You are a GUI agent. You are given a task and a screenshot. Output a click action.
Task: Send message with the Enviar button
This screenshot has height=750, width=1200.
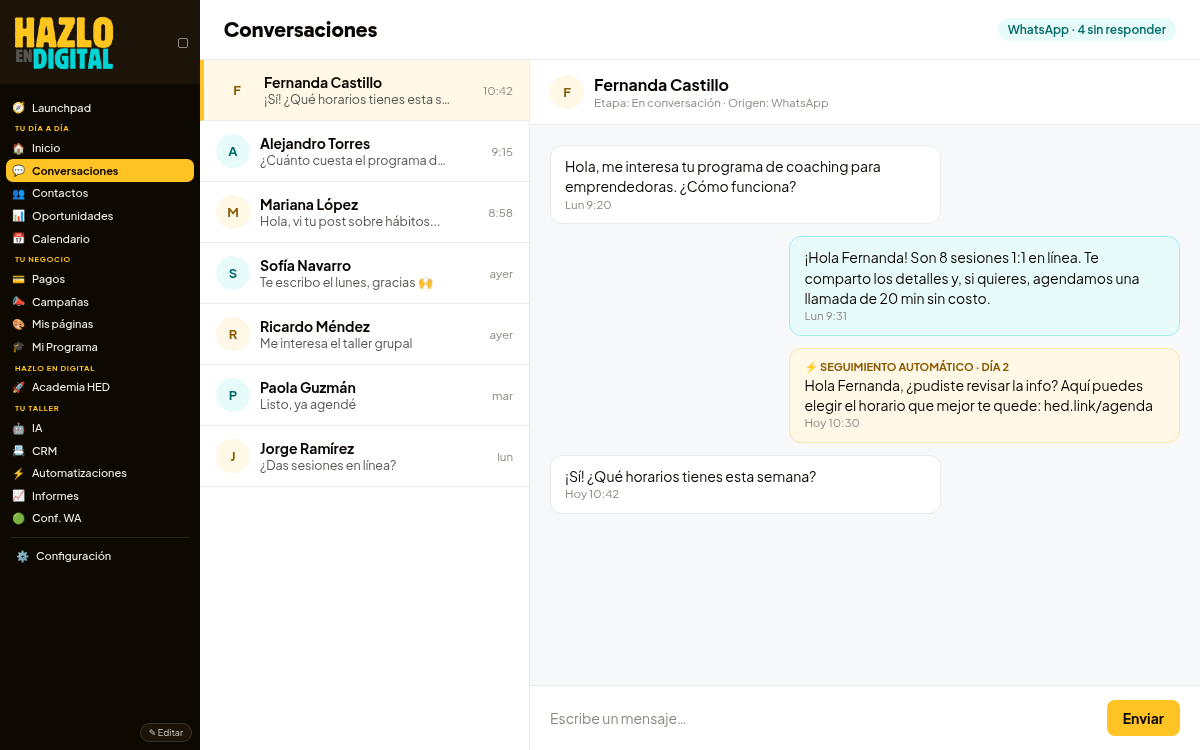[x=1143, y=718]
